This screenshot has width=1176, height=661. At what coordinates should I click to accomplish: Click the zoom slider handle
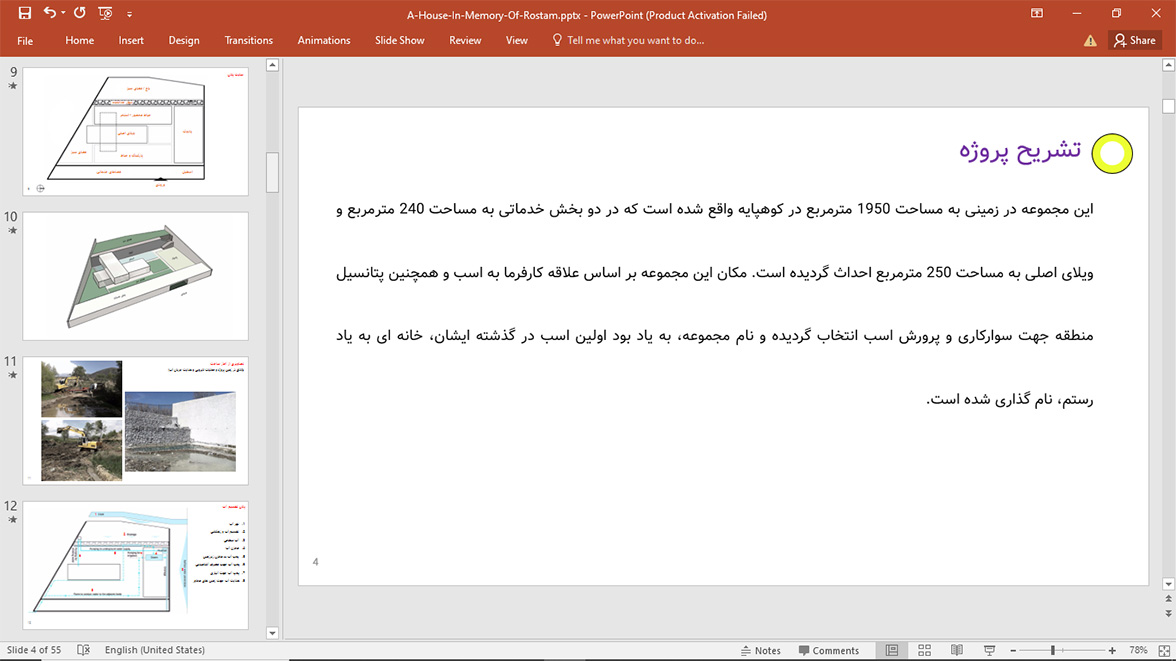(x=1053, y=650)
